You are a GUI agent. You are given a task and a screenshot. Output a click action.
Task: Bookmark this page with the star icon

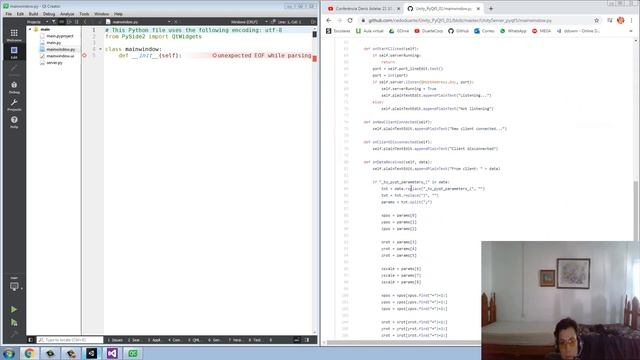click(597, 20)
